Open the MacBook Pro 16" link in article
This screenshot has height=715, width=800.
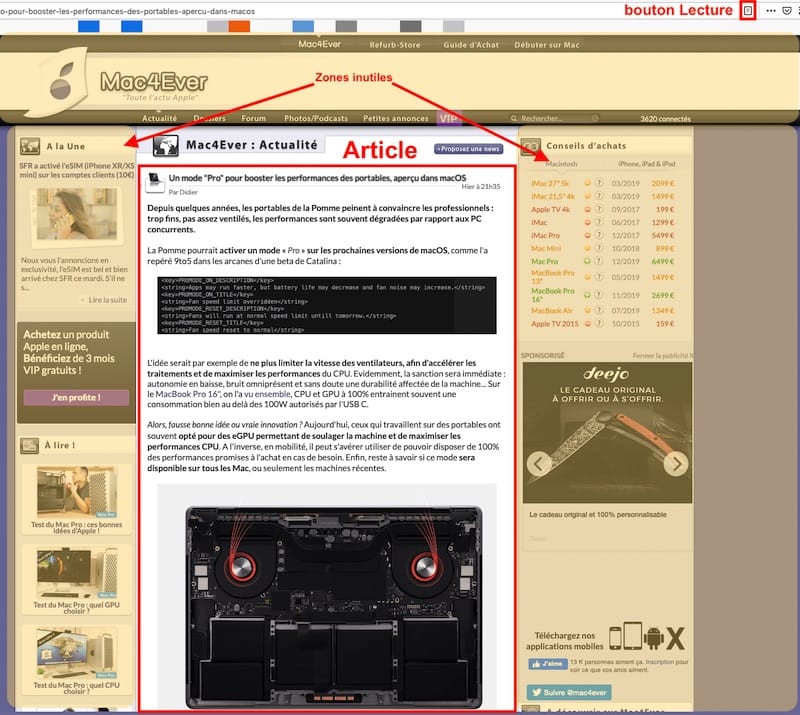click(188, 394)
